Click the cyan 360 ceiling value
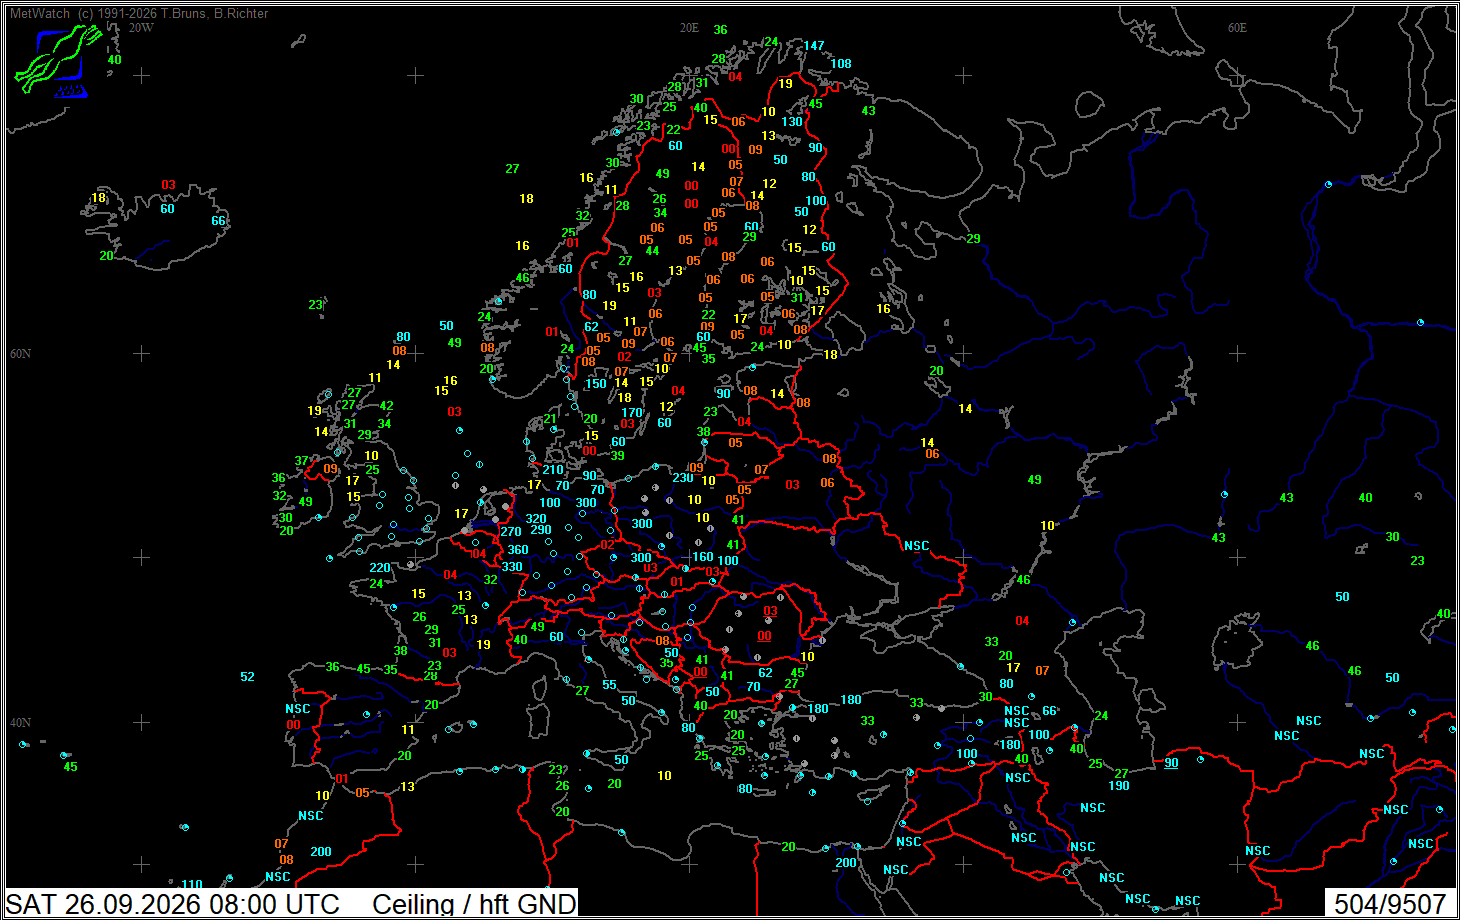 (517, 550)
